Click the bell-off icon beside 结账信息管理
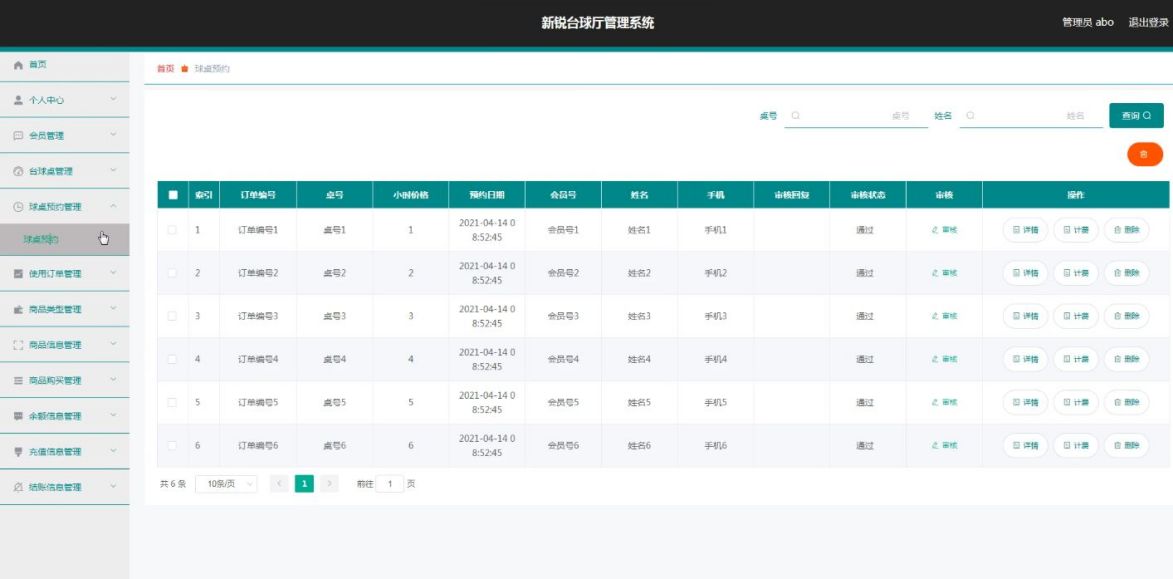This screenshot has height=579, width=1173. coord(19,487)
